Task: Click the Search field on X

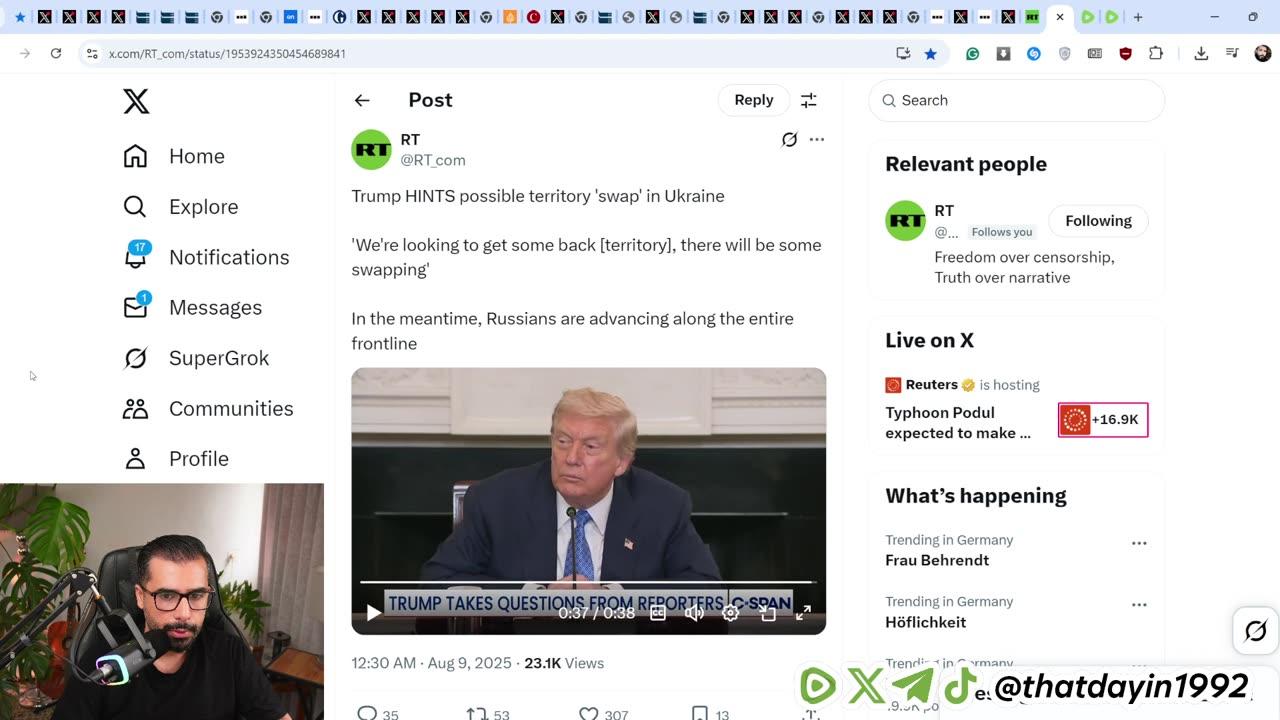Action: pyautogui.click(x=1017, y=100)
